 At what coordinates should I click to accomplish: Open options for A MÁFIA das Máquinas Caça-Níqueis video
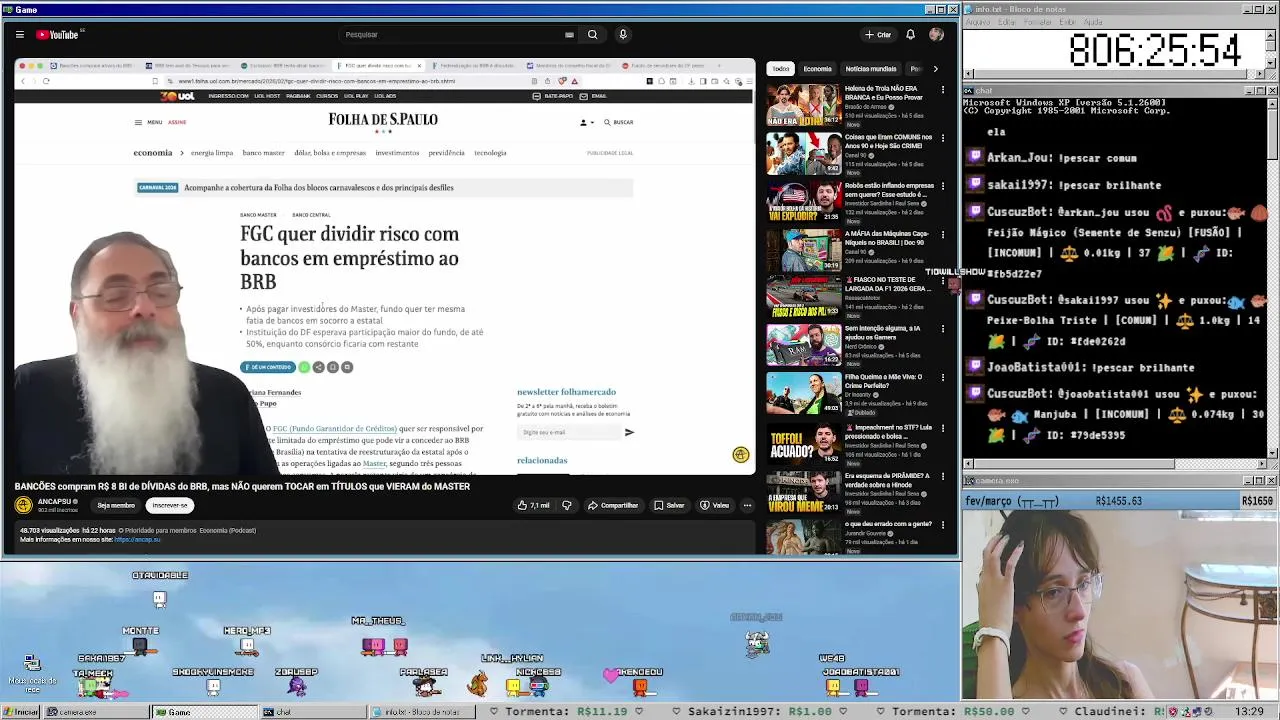click(x=942, y=234)
